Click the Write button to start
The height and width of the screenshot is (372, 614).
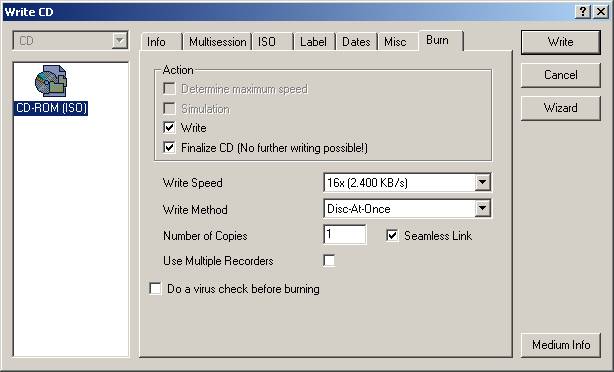click(x=560, y=42)
